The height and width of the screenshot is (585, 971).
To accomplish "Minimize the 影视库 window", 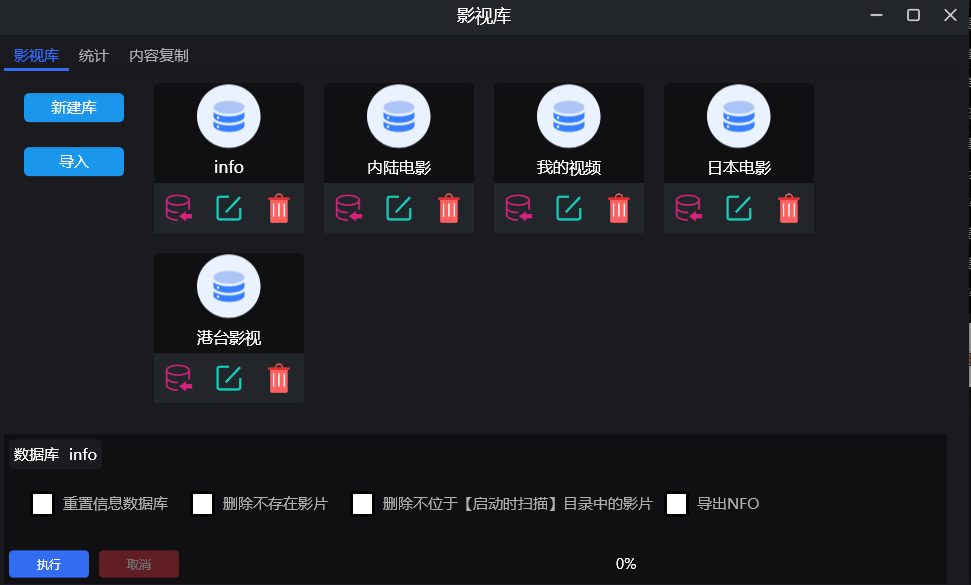I will pyautogui.click(x=876, y=15).
